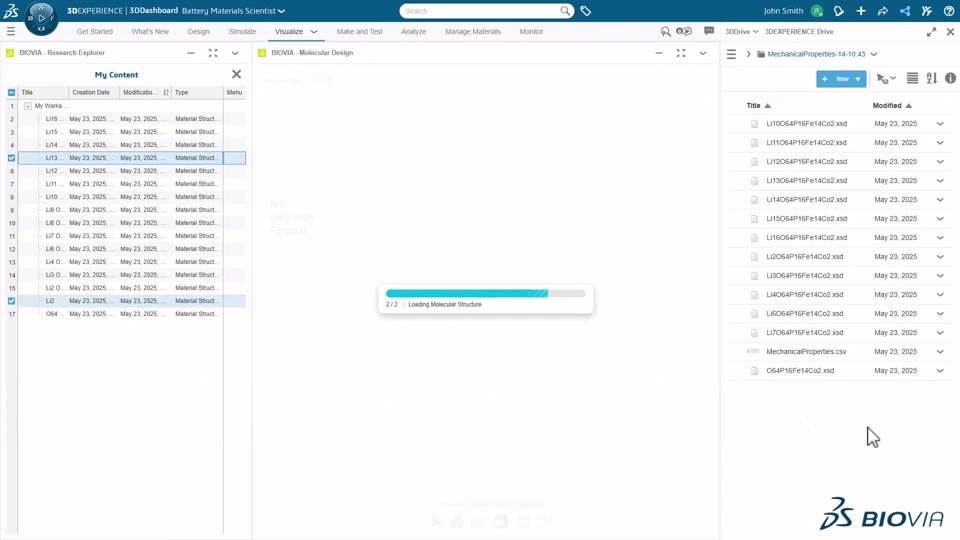Image resolution: width=960 pixels, height=540 pixels.
Task: Click the Loading Molecular Structure progress bar
Action: click(486, 294)
